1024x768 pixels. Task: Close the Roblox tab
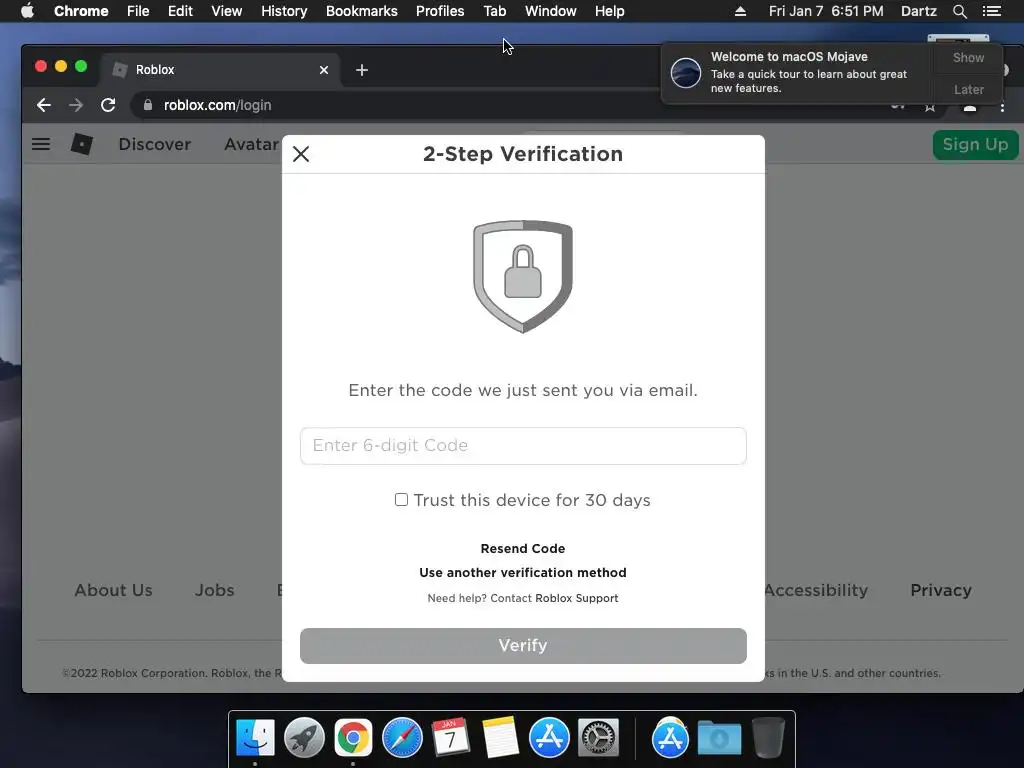[x=324, y=70]
